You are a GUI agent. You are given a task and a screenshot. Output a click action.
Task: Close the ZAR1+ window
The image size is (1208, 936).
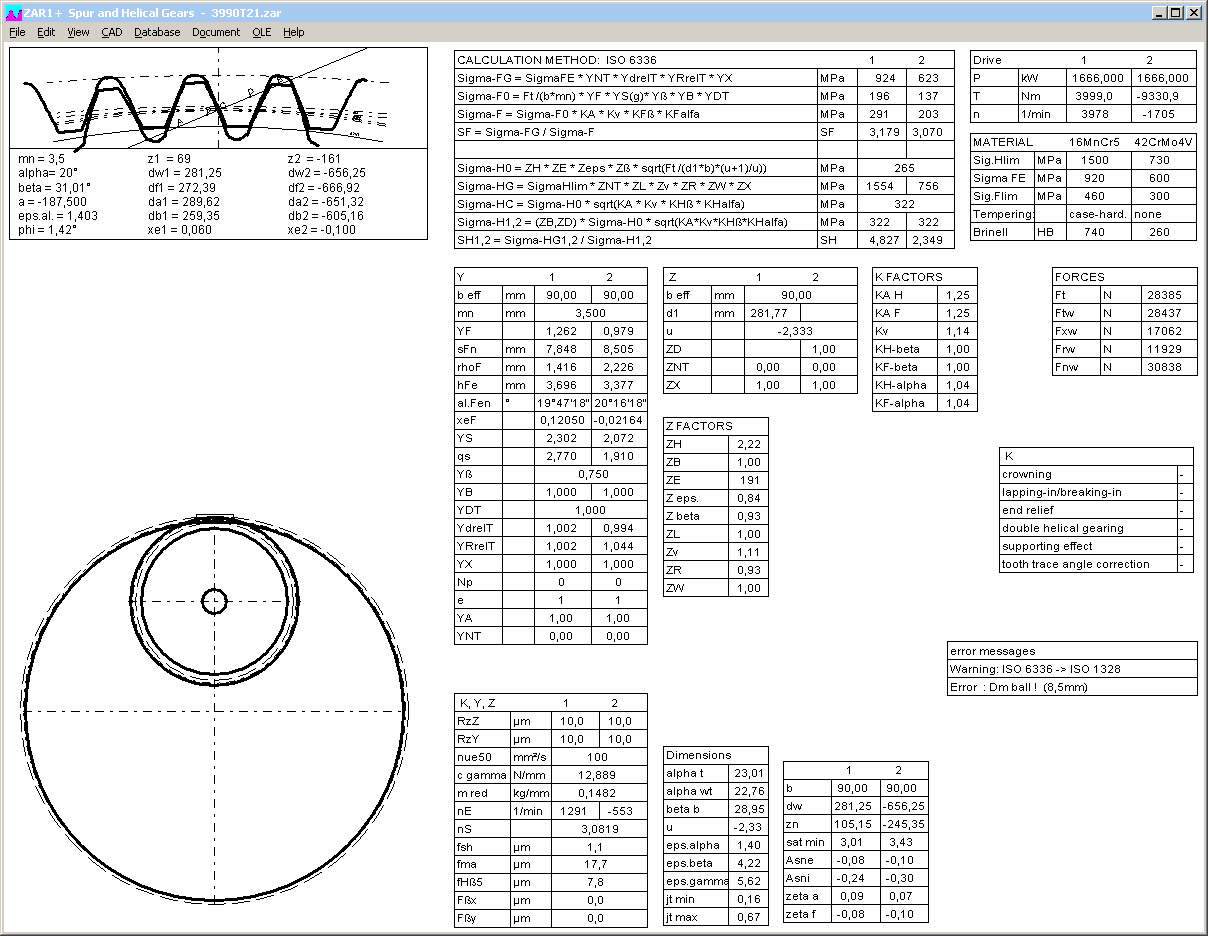pos(1194,13)
